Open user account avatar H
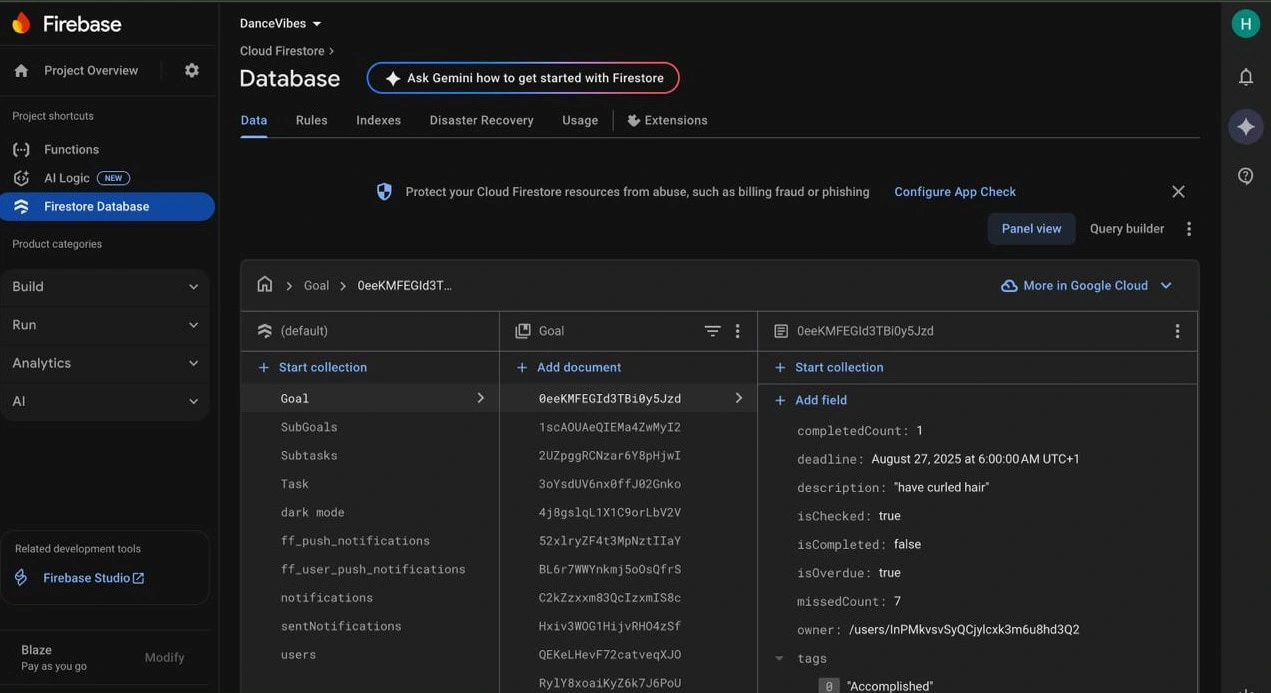This screenshot has width=1271, height=693. pos(1246,24)
